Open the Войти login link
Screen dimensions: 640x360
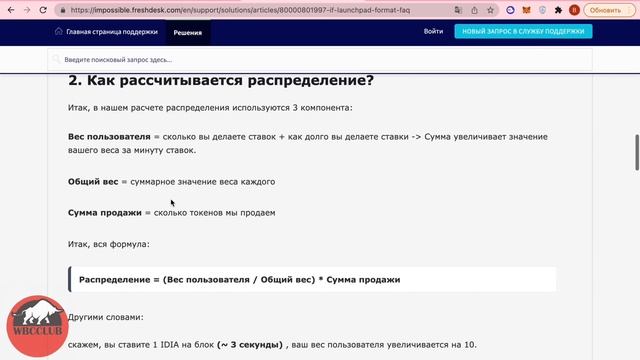coord(433,31)
